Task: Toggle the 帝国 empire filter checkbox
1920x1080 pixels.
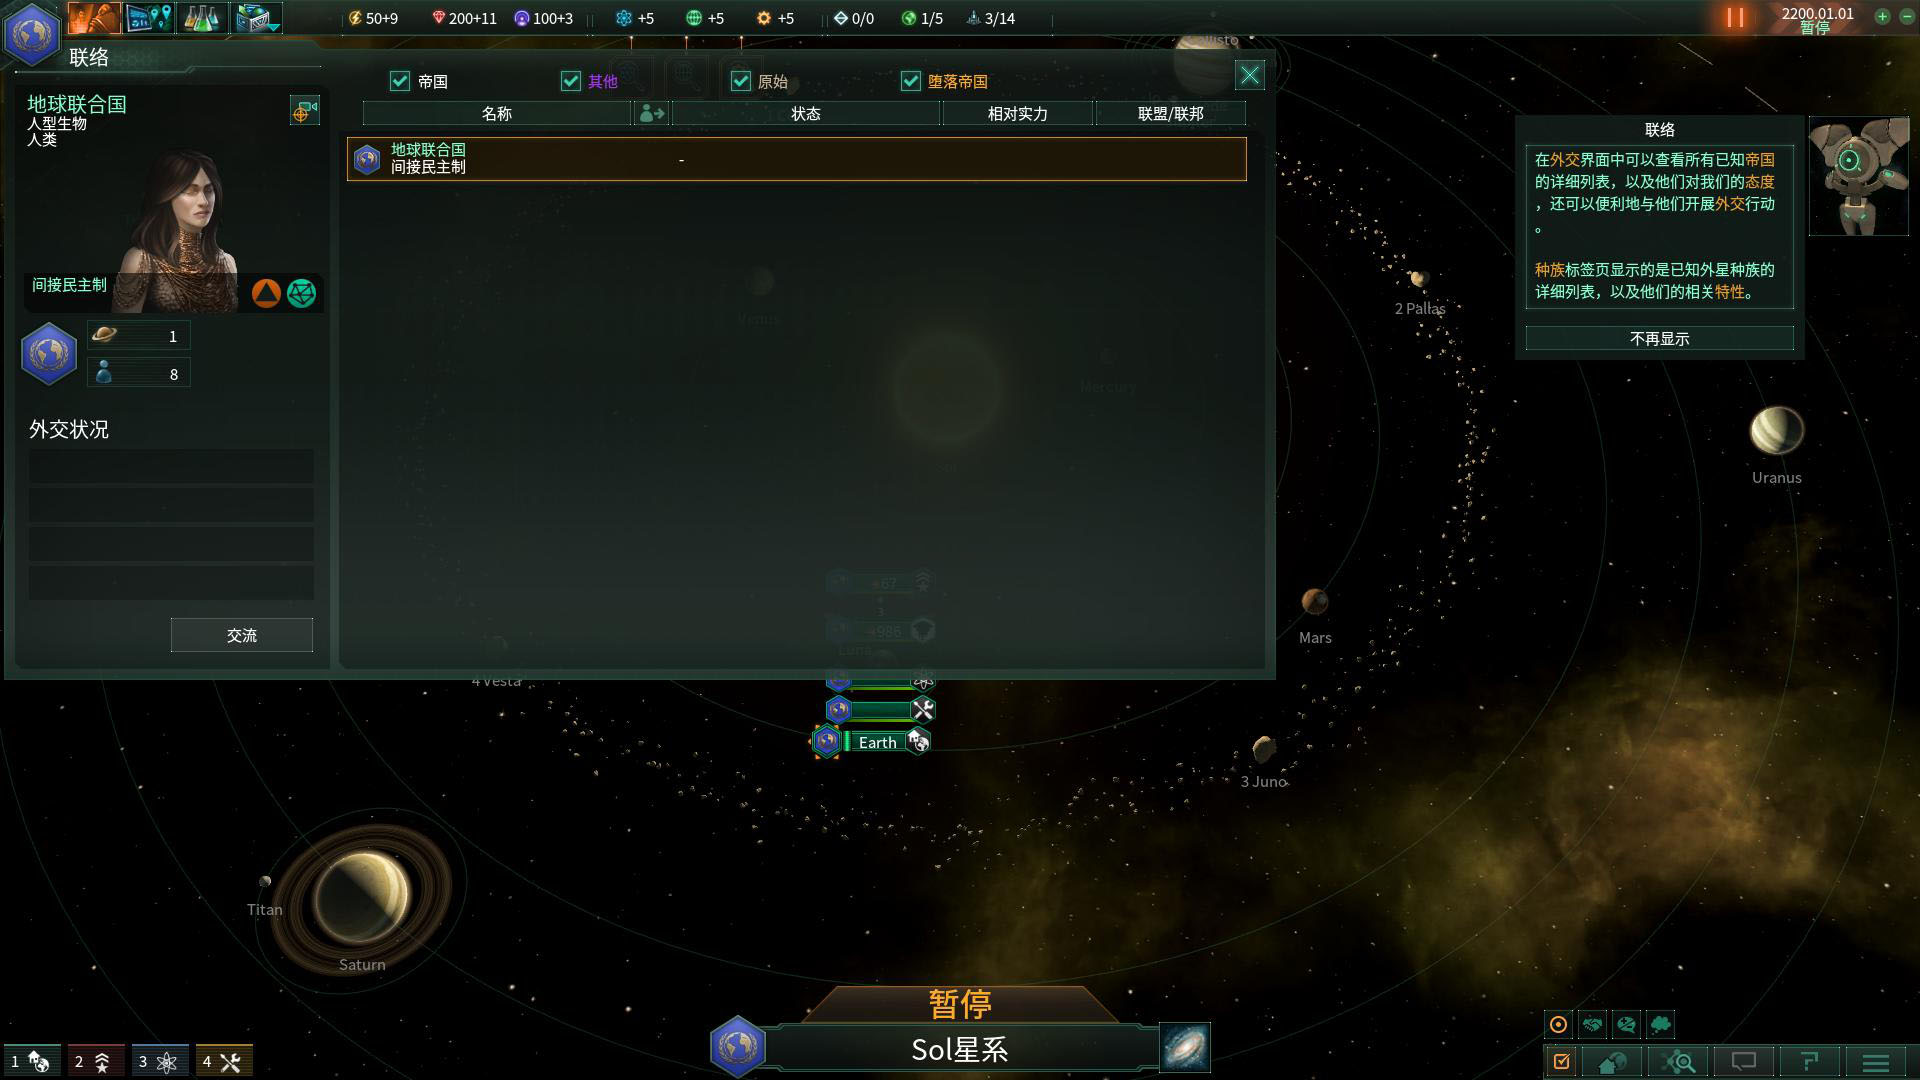Action: coord(401,80)
